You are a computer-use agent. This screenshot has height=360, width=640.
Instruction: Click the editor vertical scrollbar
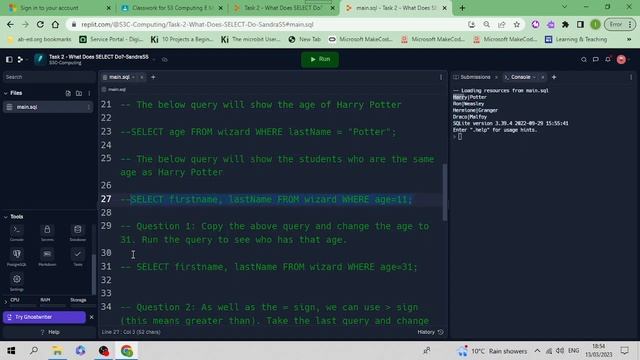point(444,192)
